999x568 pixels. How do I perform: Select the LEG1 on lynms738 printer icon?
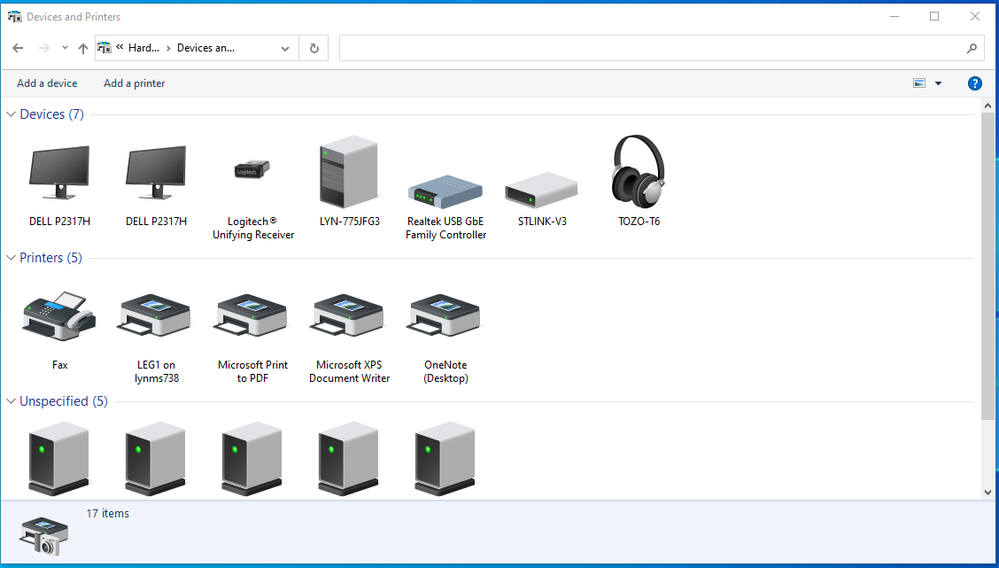(155, 315)
